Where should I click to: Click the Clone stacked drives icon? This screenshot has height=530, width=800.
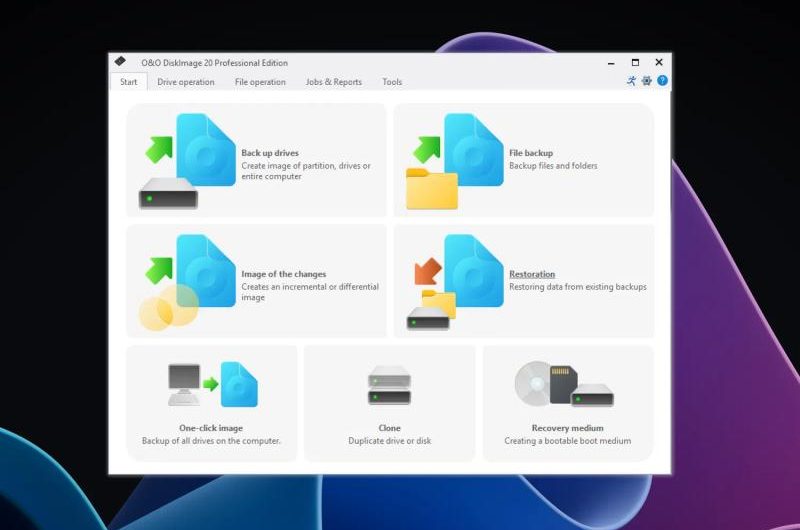[x=389, y=385]
